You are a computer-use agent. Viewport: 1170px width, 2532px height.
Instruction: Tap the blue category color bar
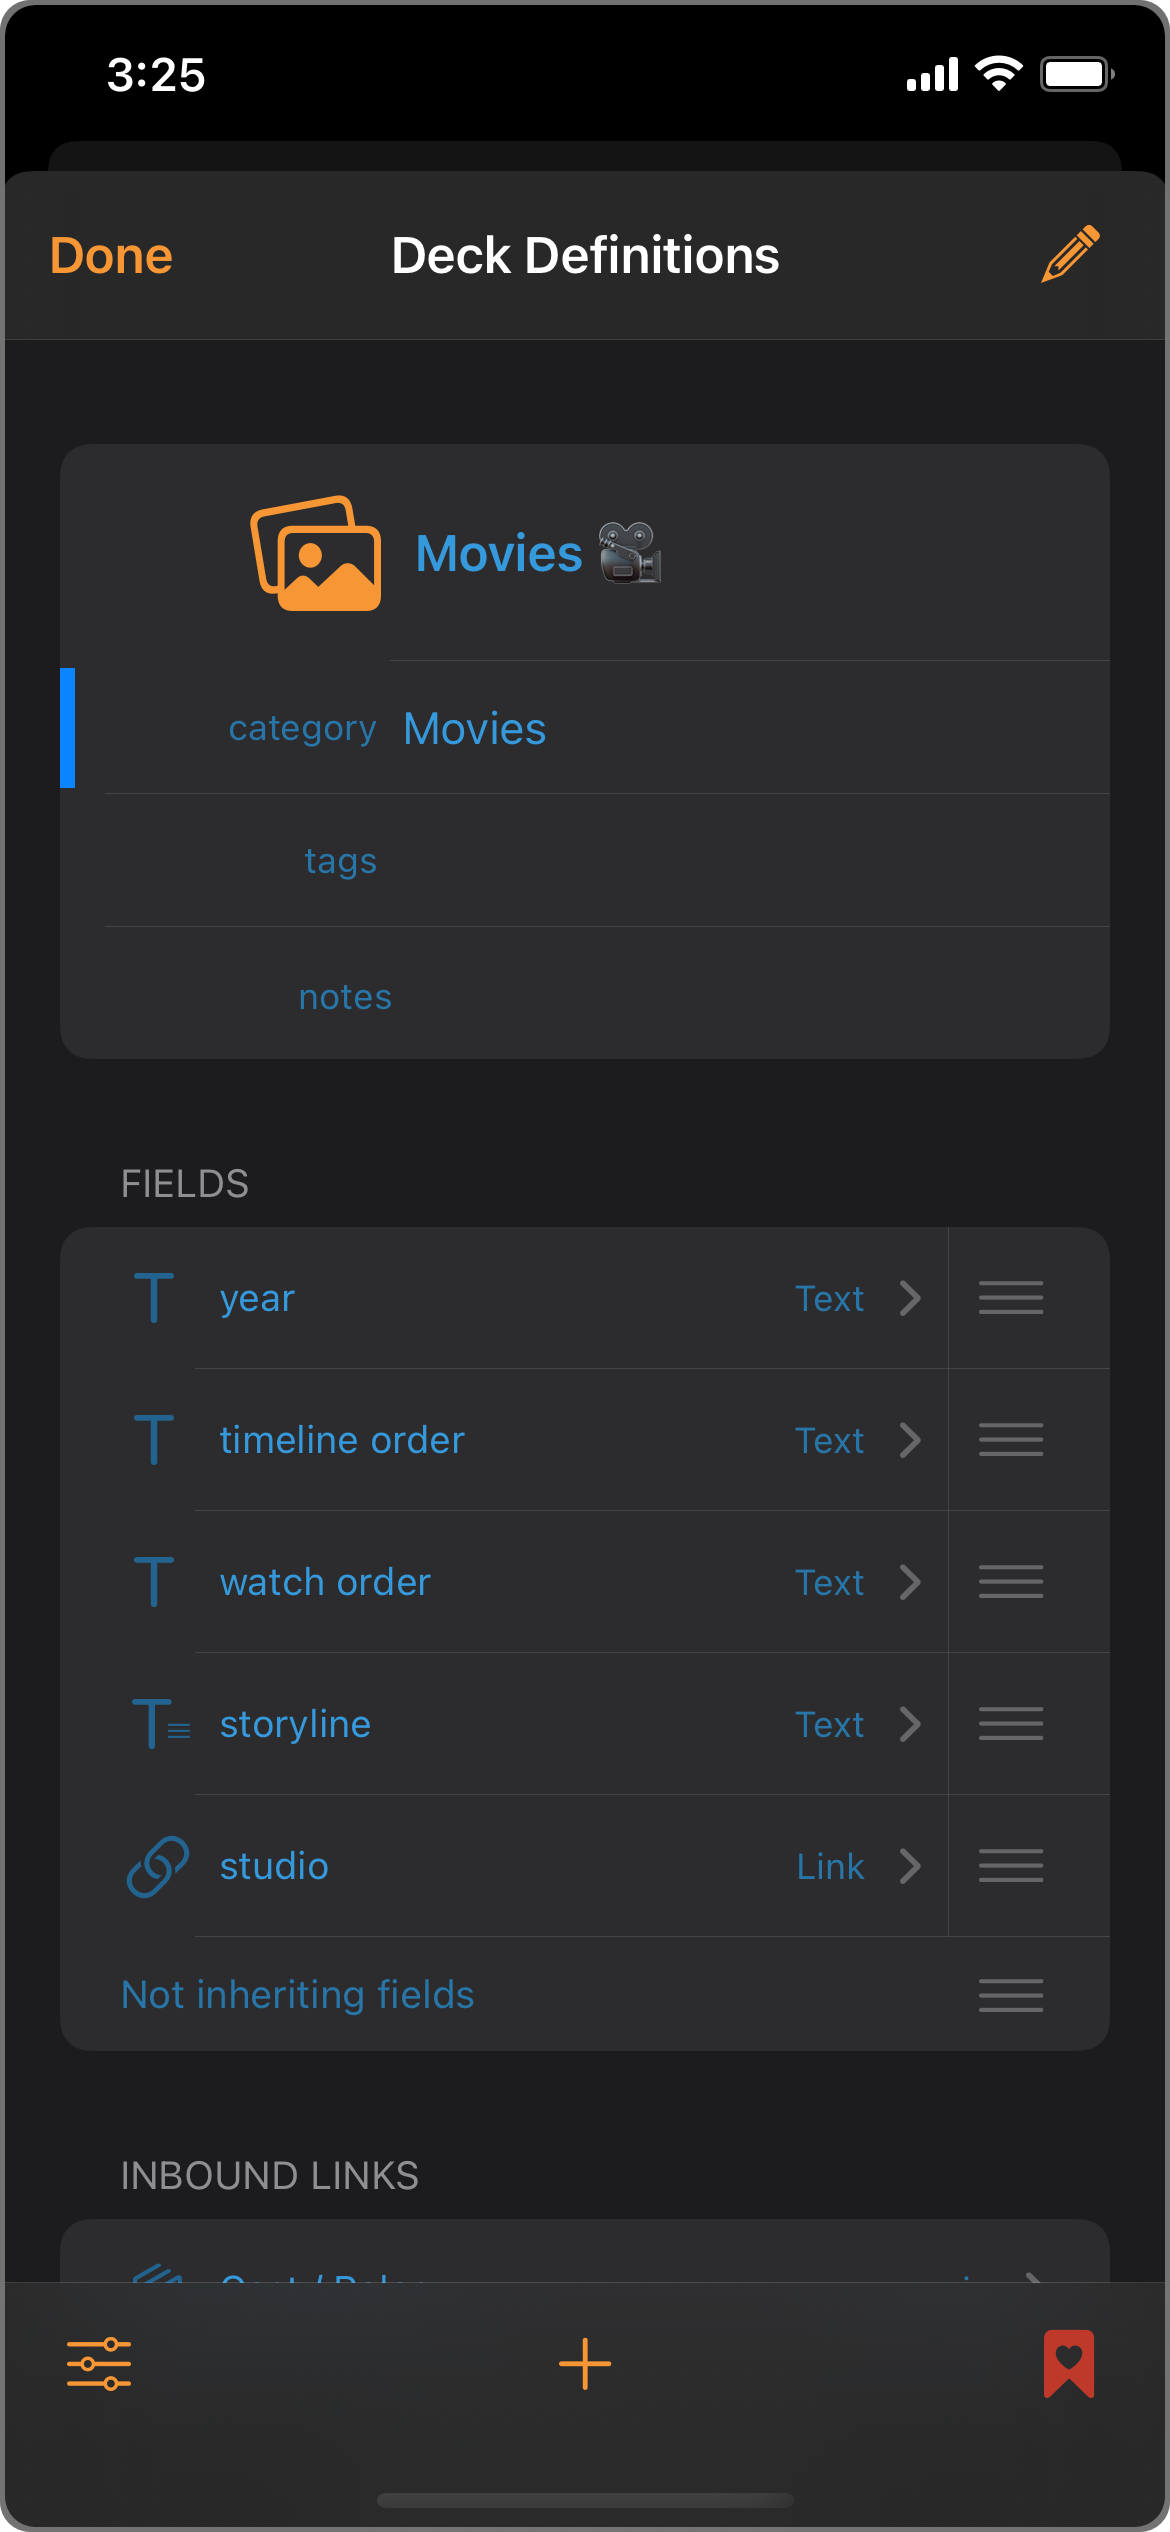tap(68, 728)
